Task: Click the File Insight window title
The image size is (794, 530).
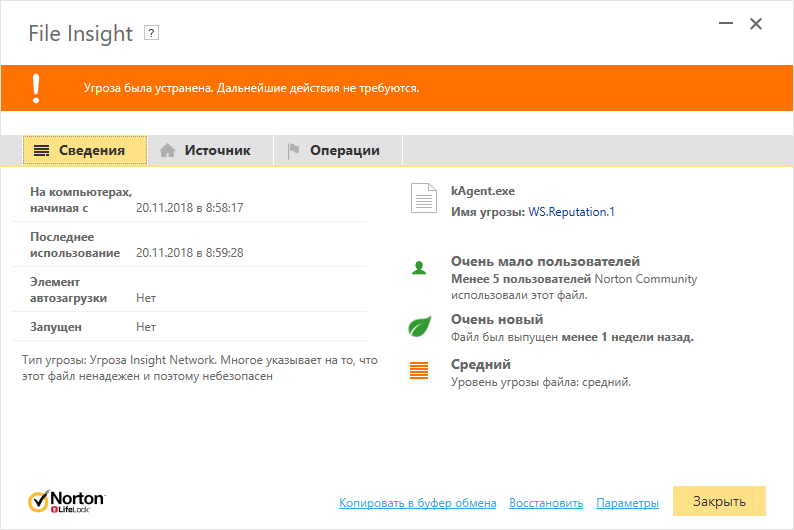Action: (81, 33)
